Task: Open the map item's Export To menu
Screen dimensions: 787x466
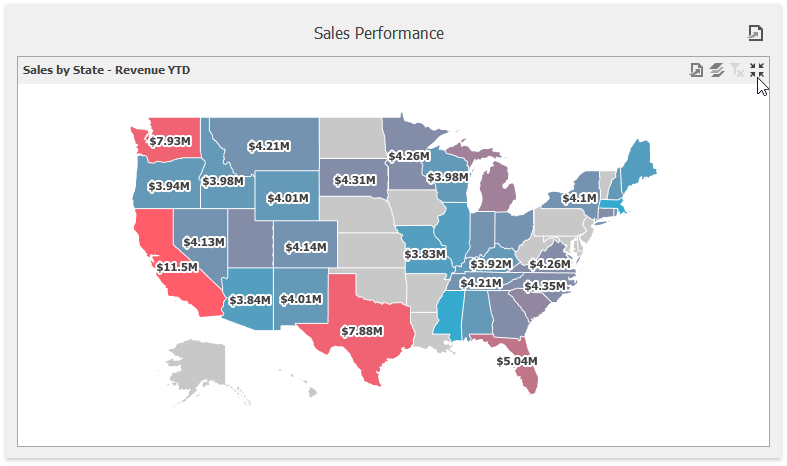Action: 697,70
